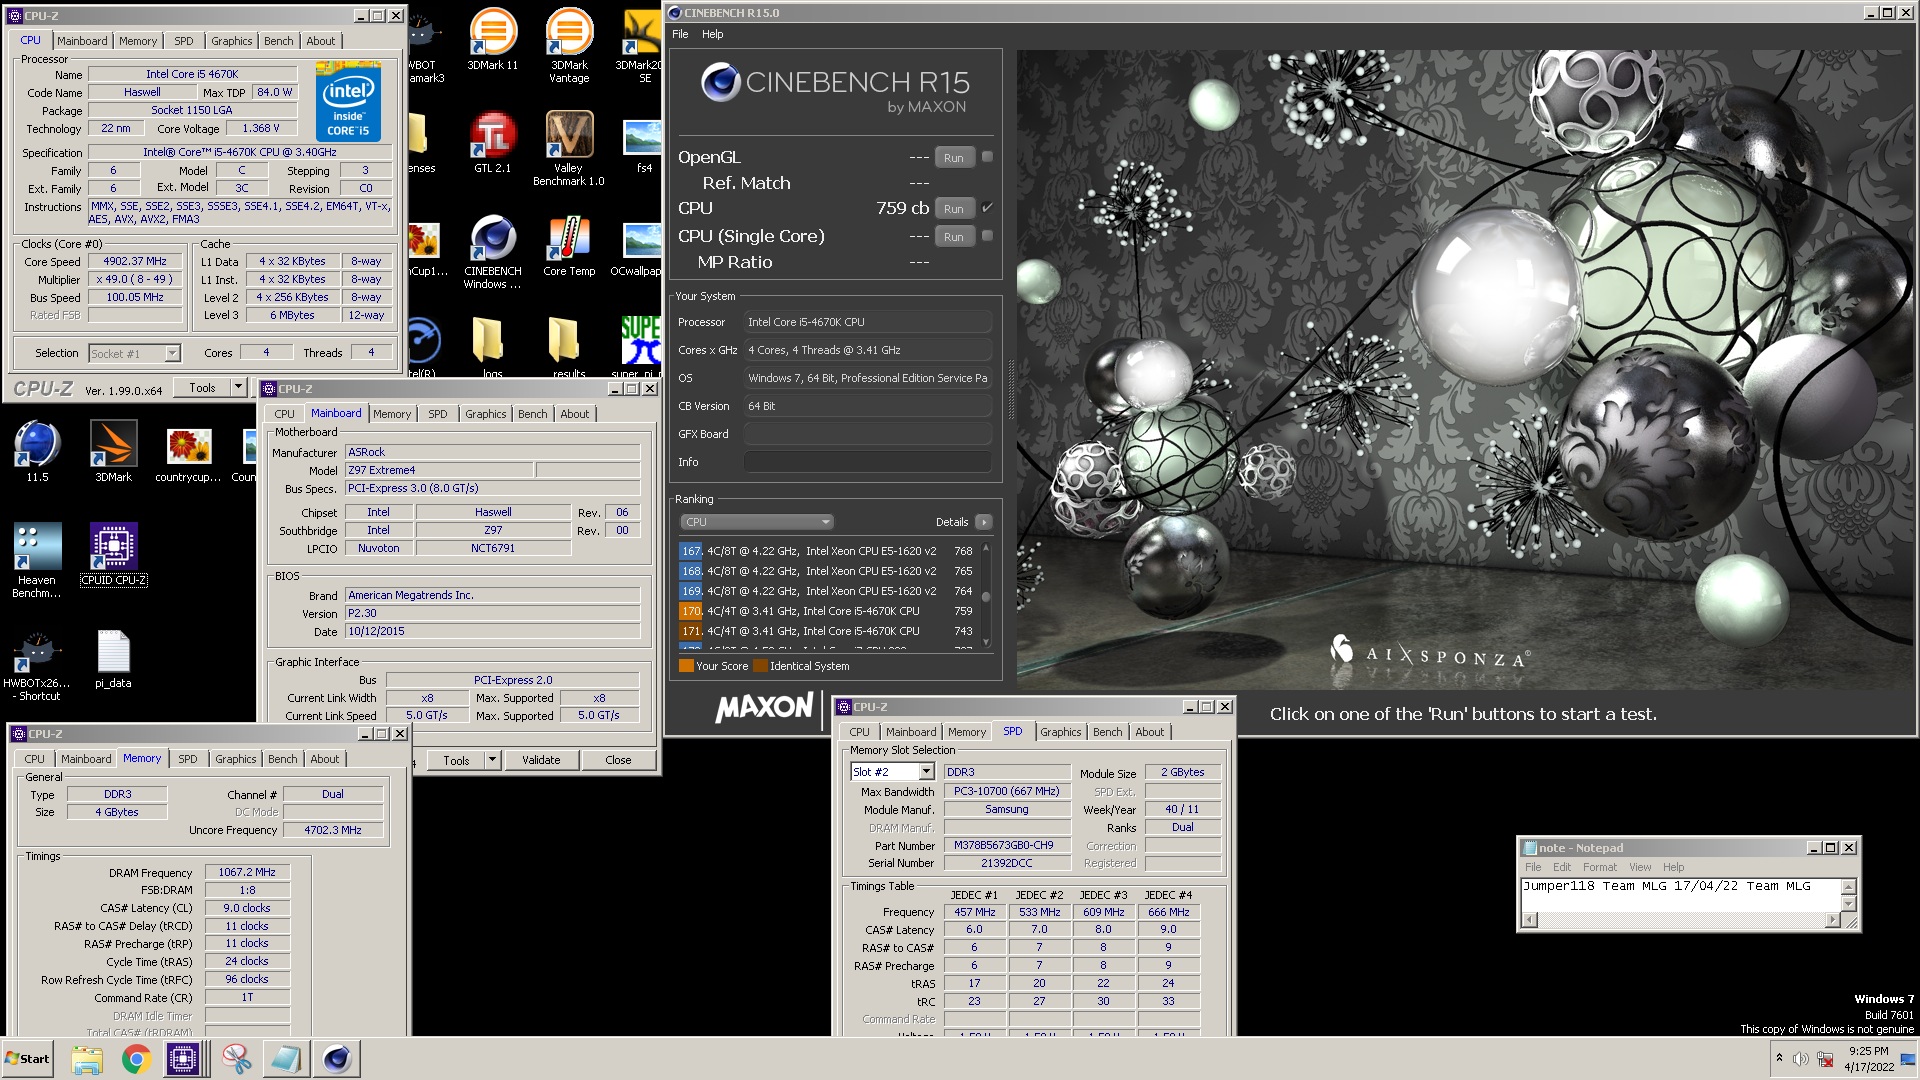
Task: Launch CINEBENCH Windows desktop shortcut
Action: pos(493,251)
